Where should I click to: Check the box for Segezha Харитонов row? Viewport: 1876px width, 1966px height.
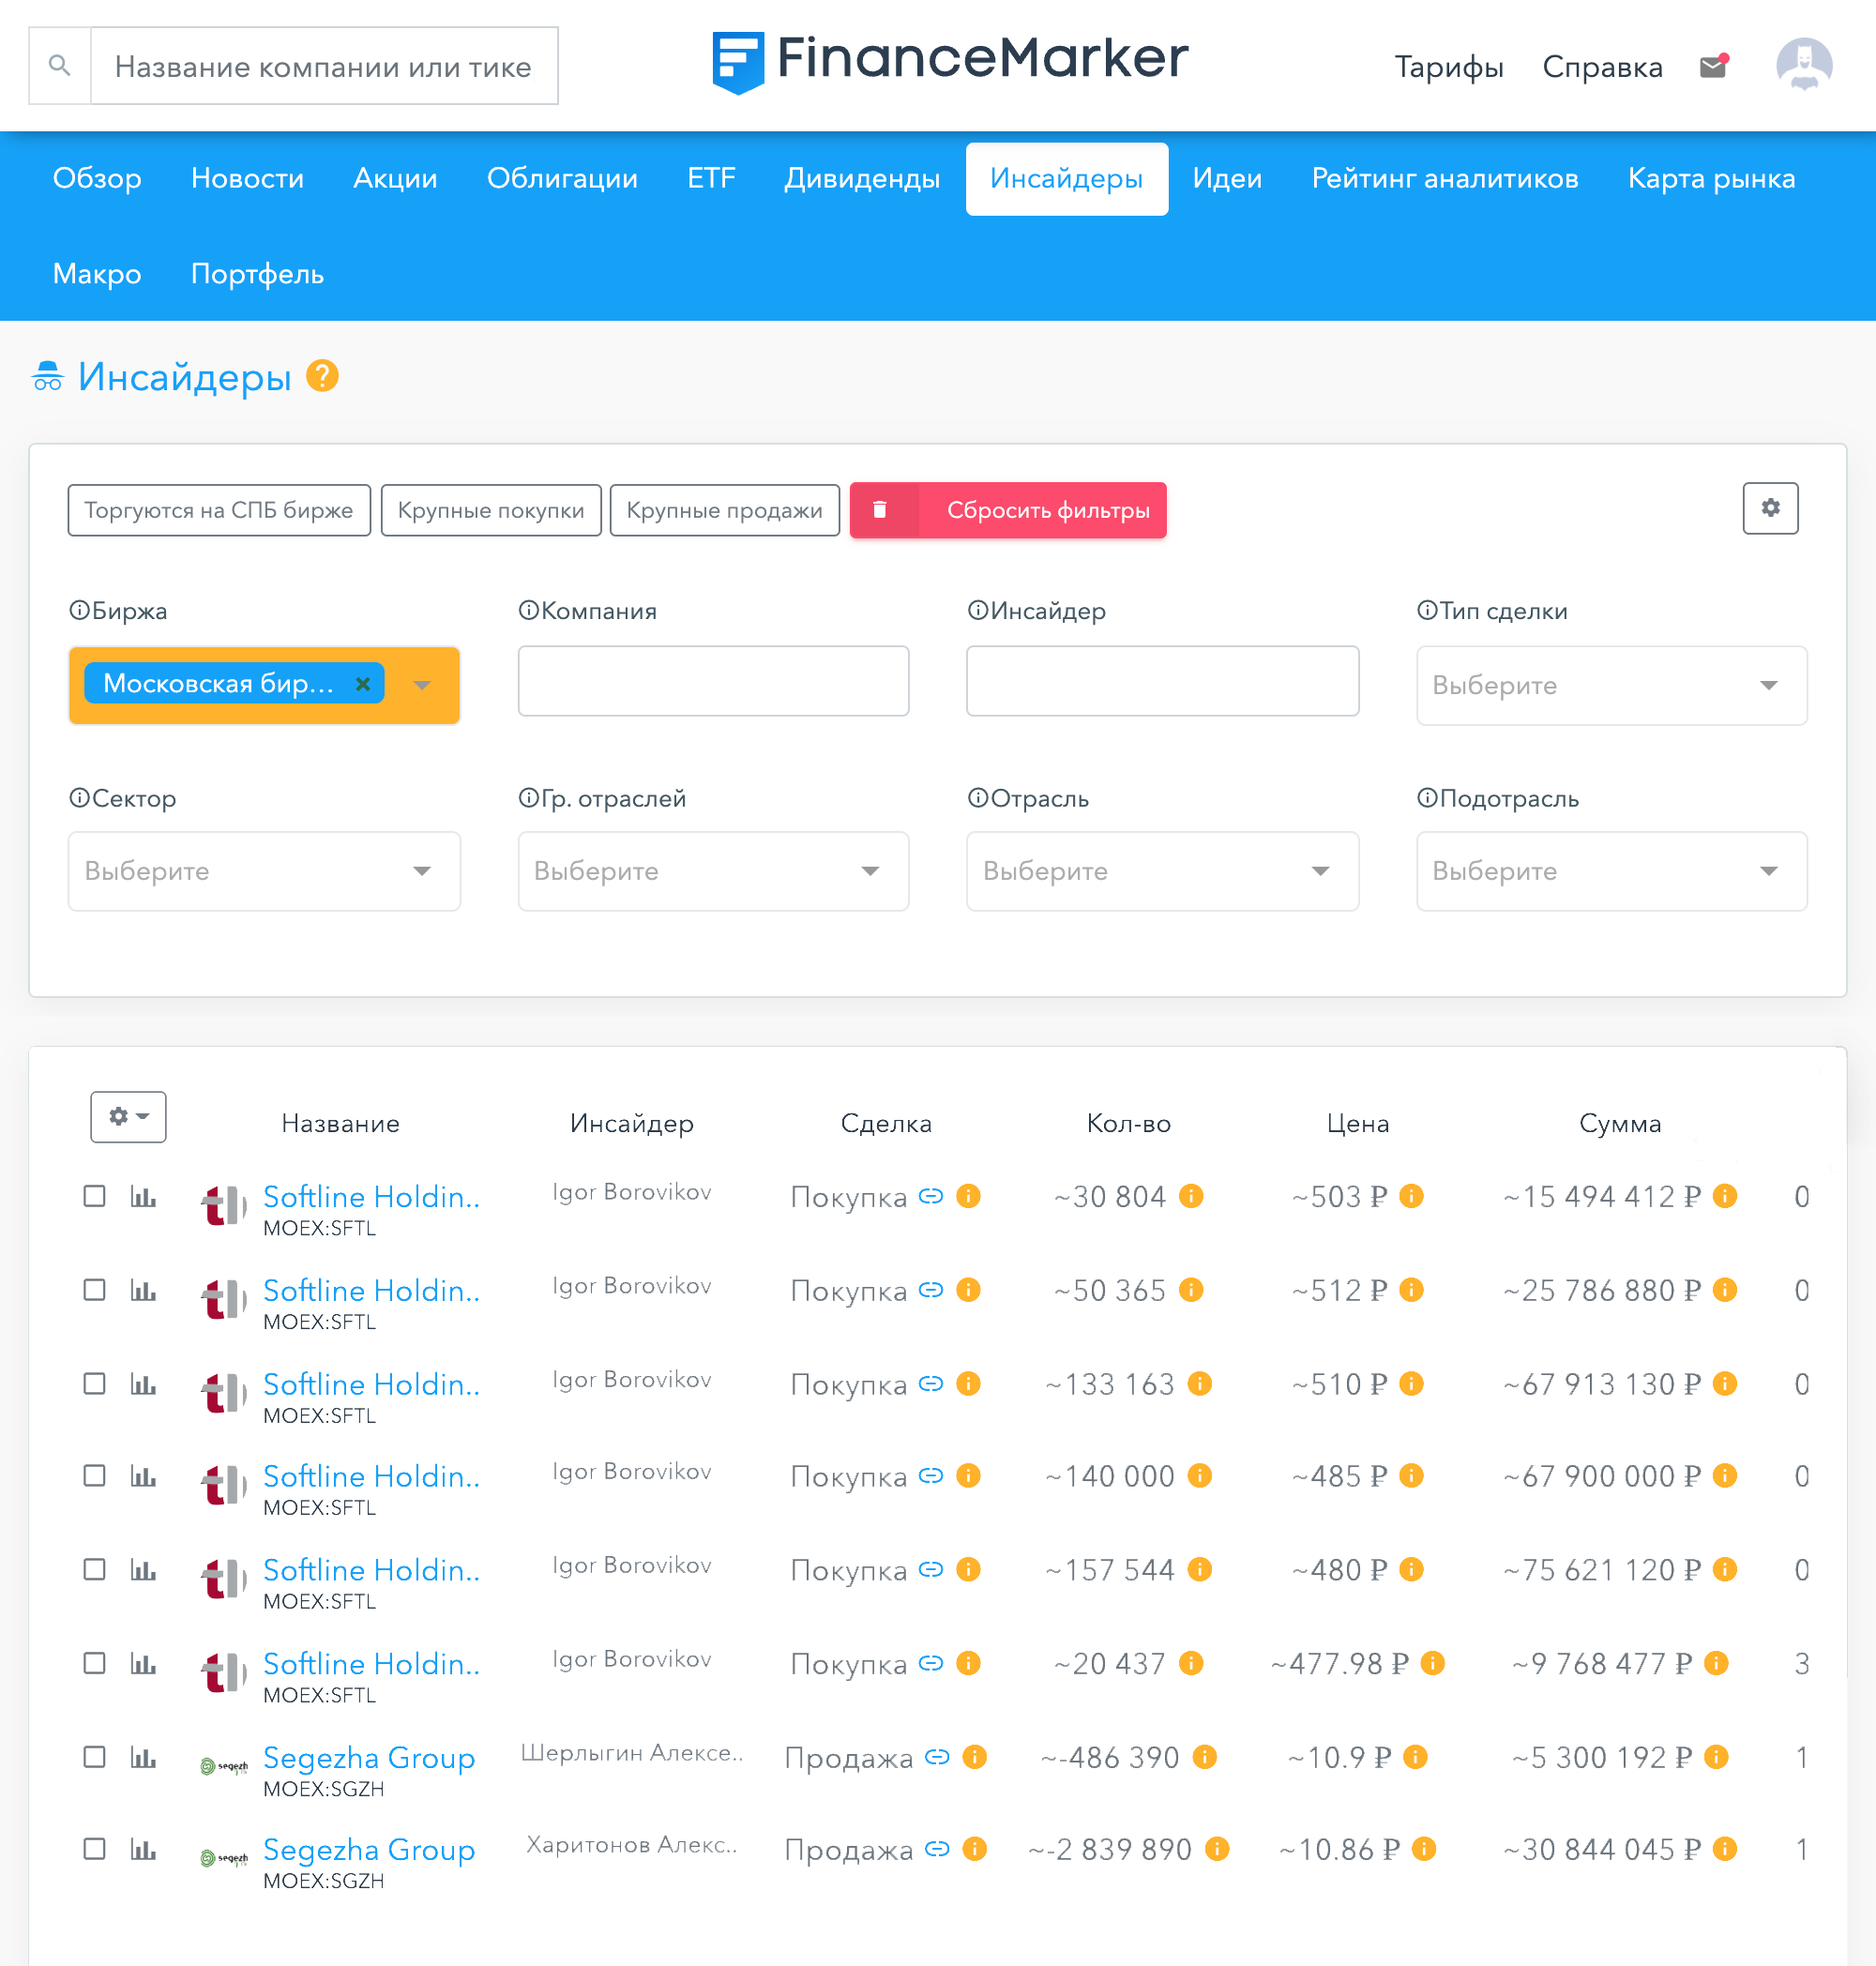[x=94, y=1849]
